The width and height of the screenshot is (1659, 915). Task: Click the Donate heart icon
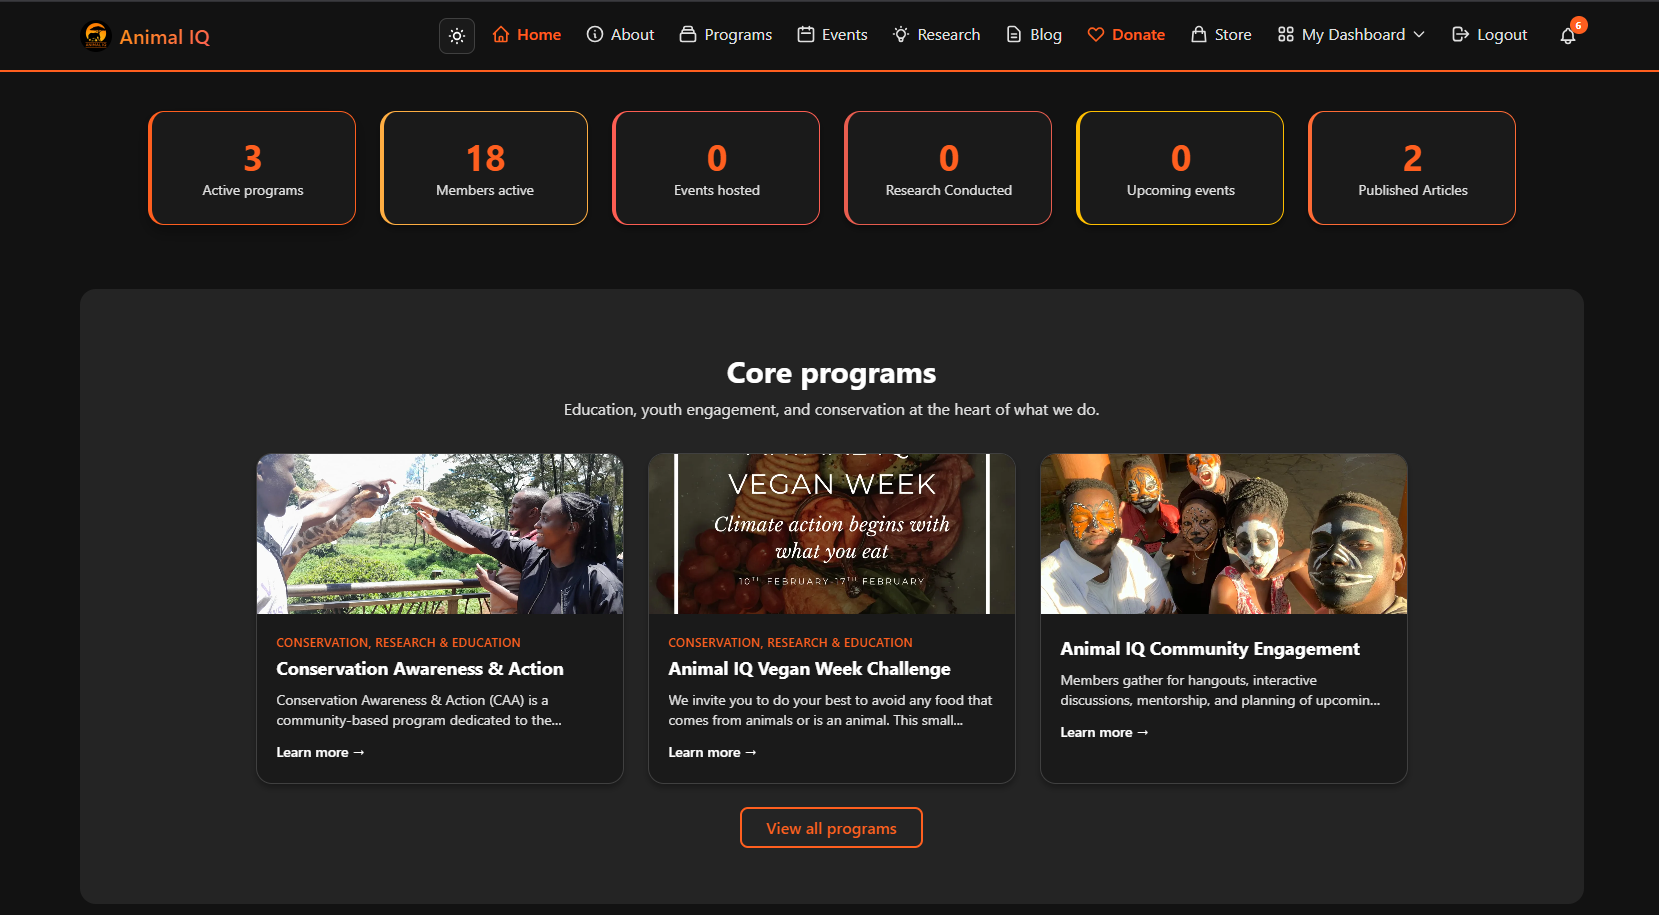point(1096,34)
